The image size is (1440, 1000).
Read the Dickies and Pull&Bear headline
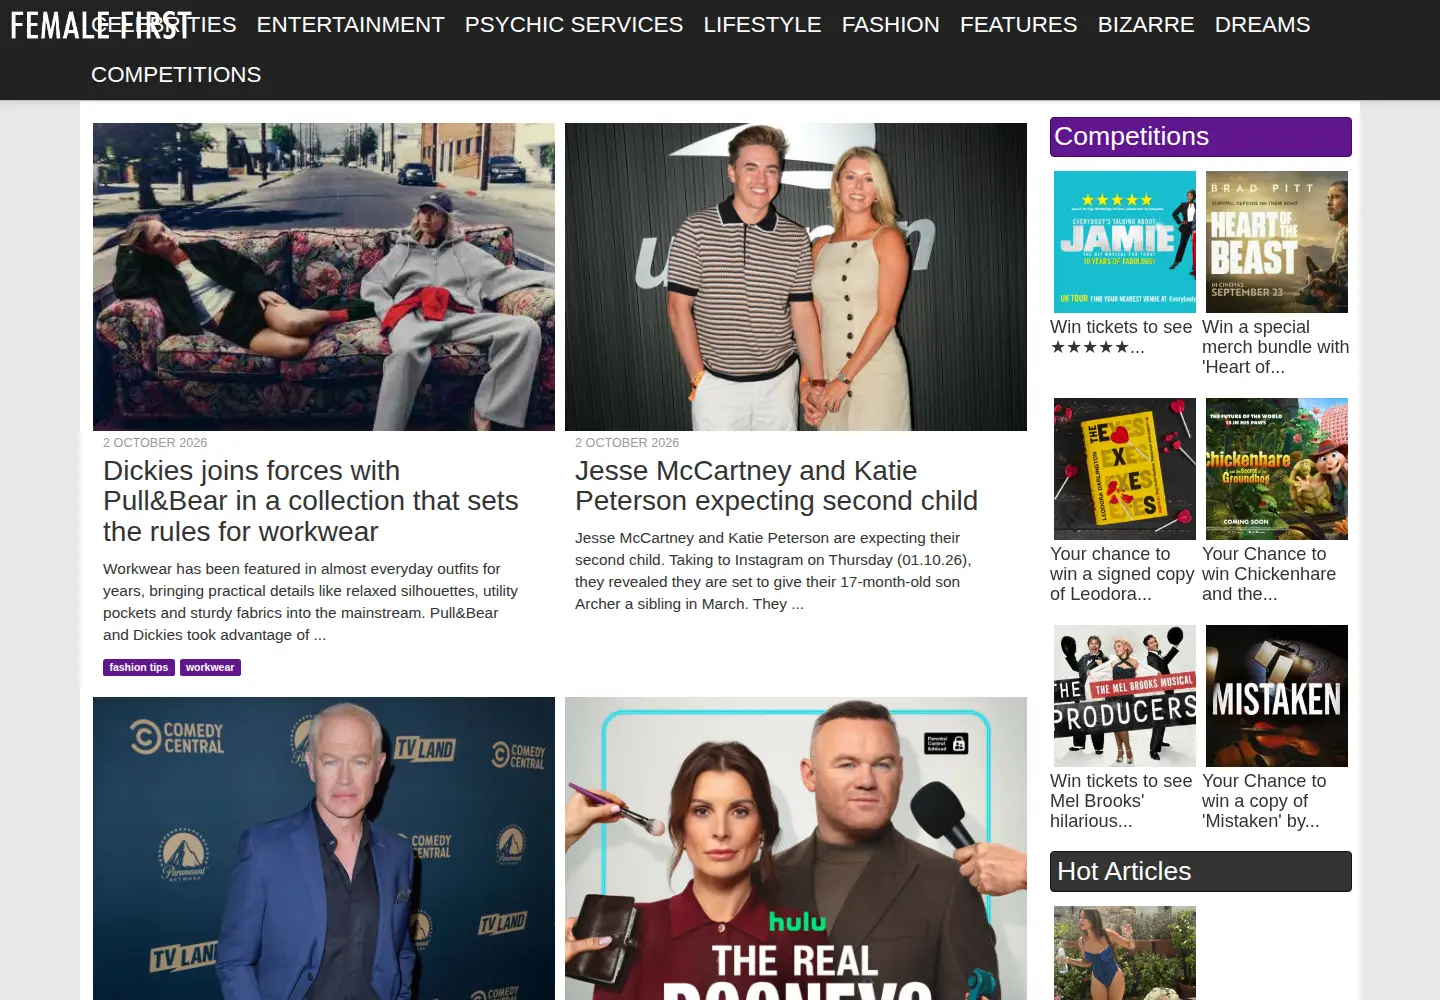pyautogui.click(x=311, y=501)
